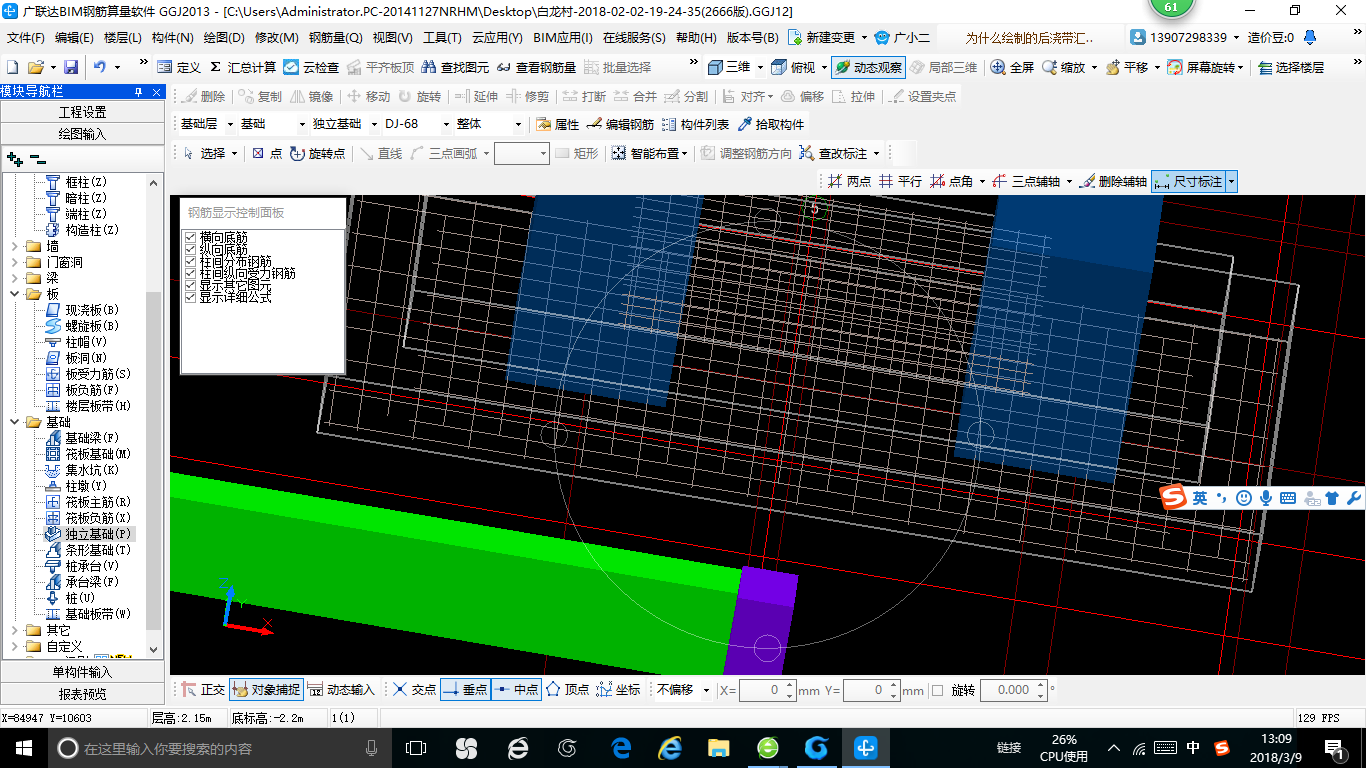The image size is (1366, 768).
Task: Toggle the 旋转 checkbox in status bar
Action: (937, 690)
